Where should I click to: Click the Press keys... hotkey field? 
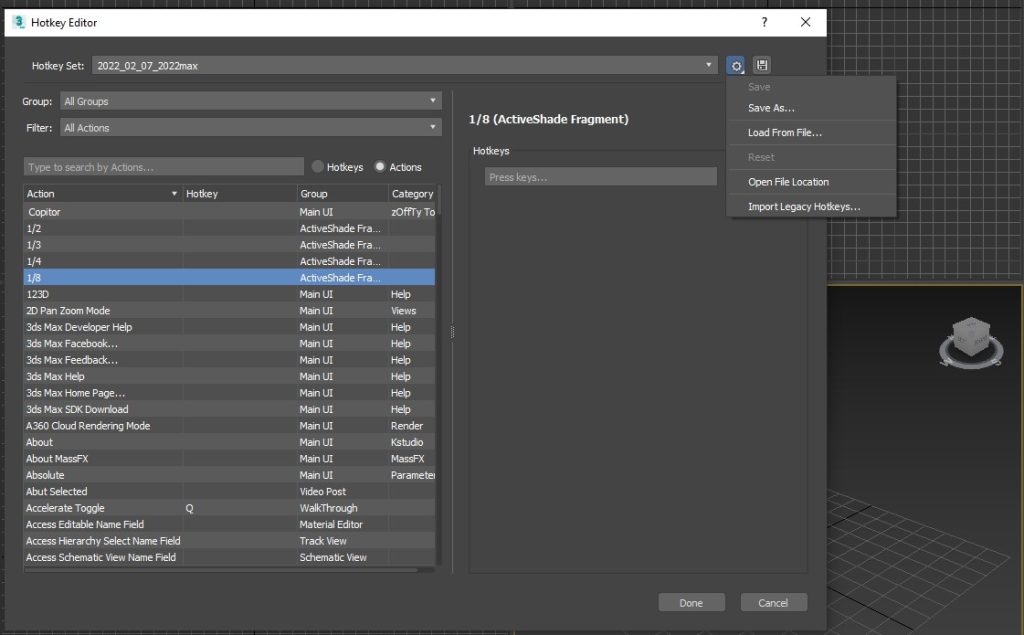click(x=601, y=176)
